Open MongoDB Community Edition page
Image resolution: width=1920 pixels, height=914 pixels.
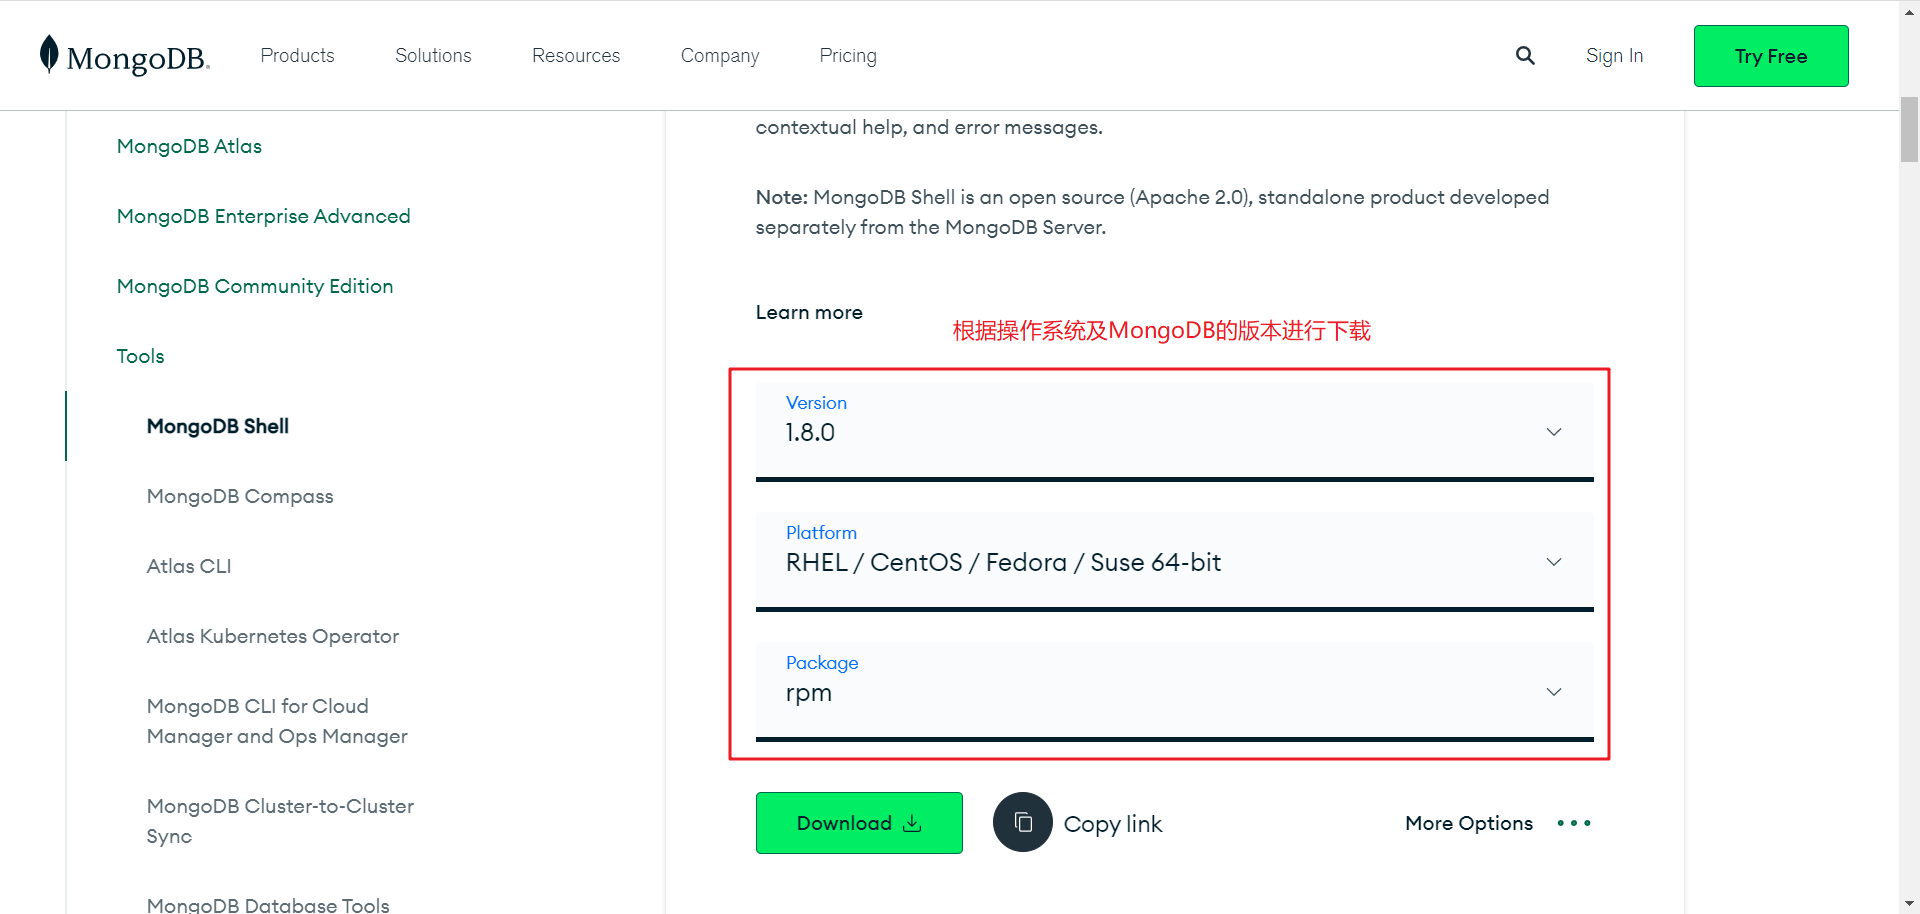click(254, 286)
